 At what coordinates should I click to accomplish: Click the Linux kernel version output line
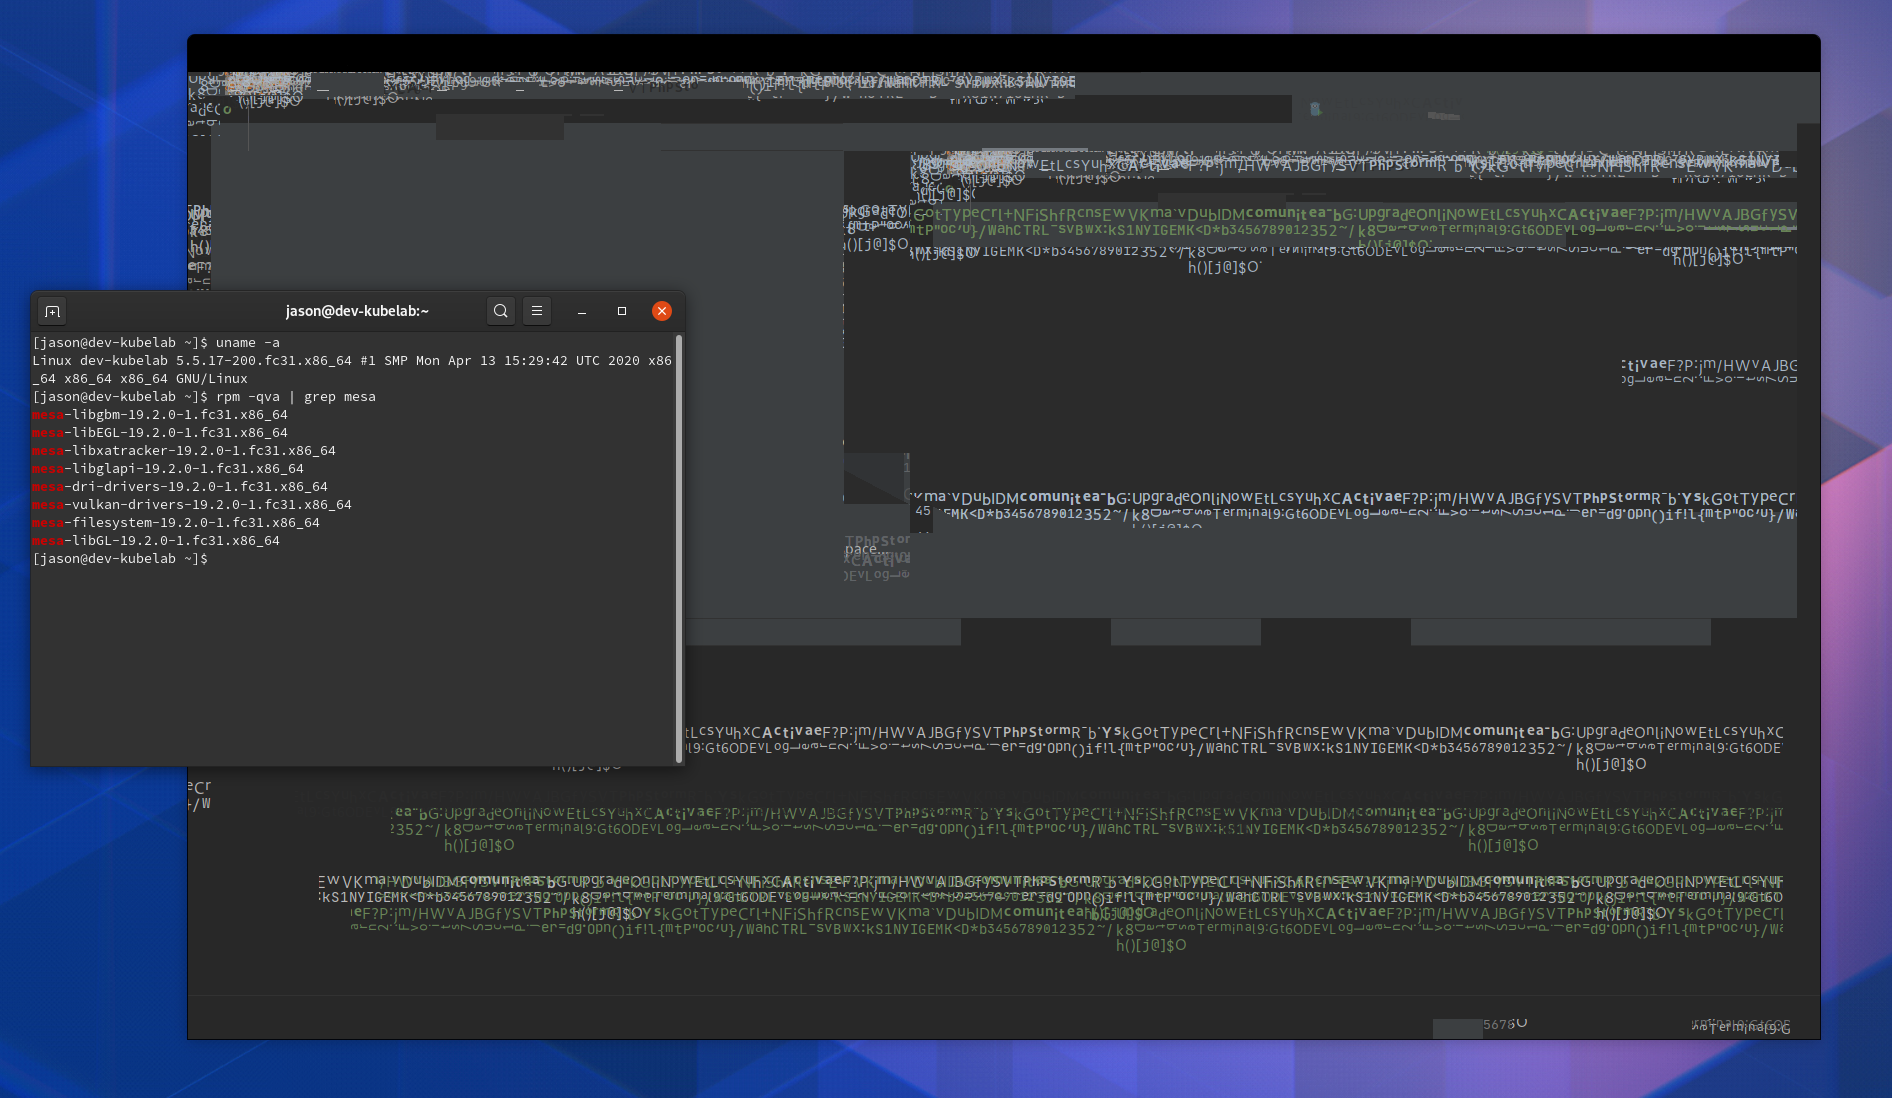pyautogui.click(x=352, y=360)
